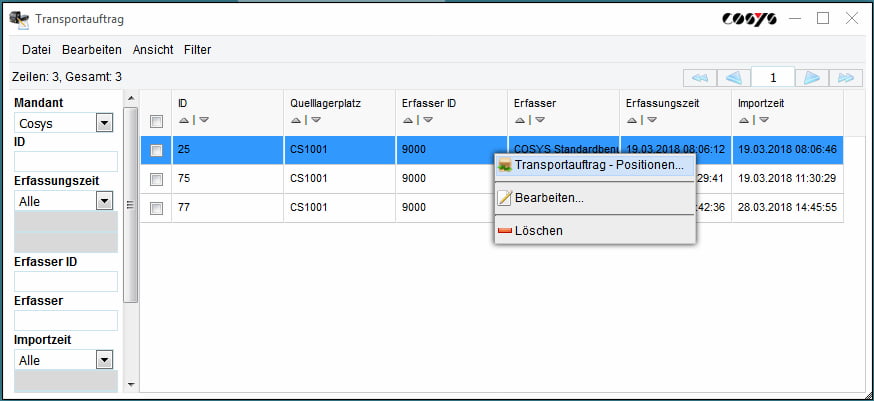Click the Erfassungszeit 19.03.2018 08:06:12 cell

(x=676, y=150)
